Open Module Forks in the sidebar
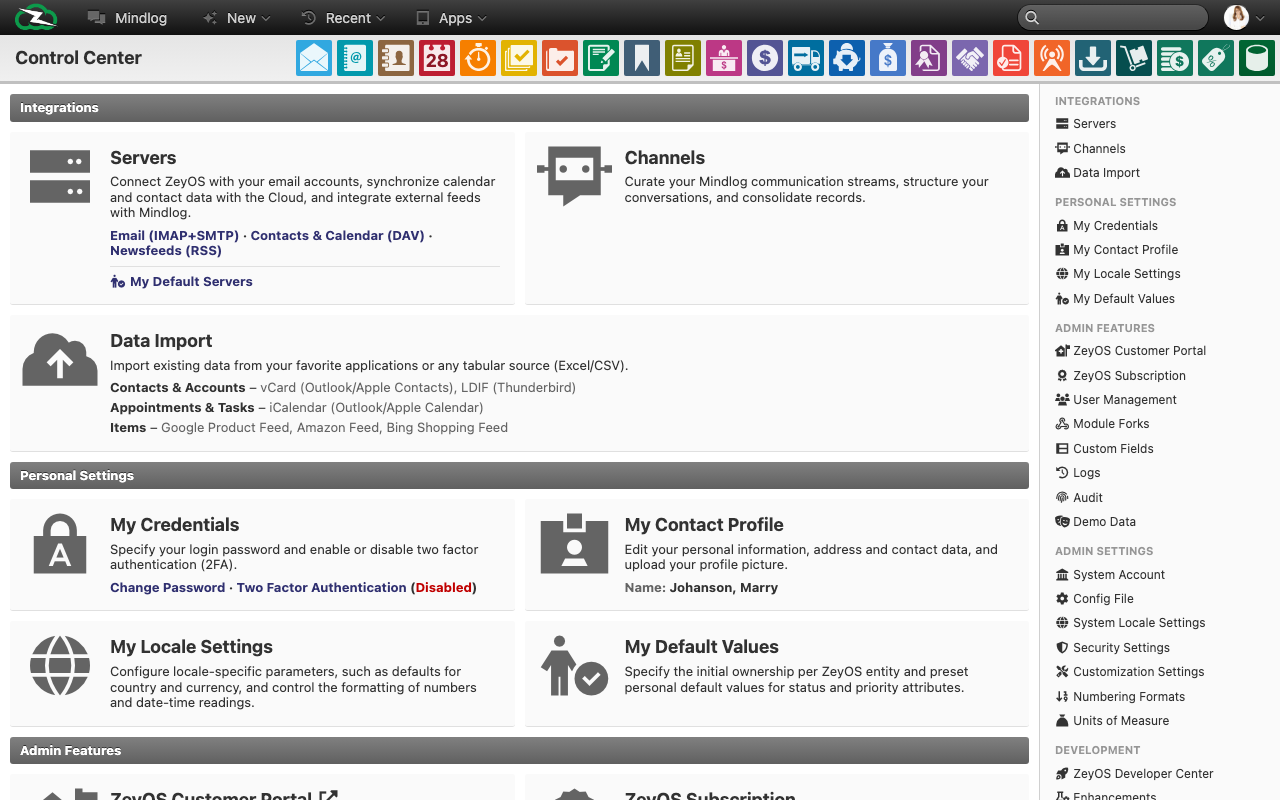The image size is (1280, 800). tap(1102, 424)
